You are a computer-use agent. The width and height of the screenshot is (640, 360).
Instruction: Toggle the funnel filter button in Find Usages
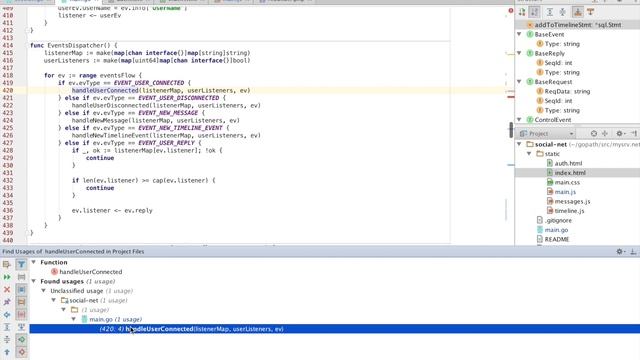[21, 264]
